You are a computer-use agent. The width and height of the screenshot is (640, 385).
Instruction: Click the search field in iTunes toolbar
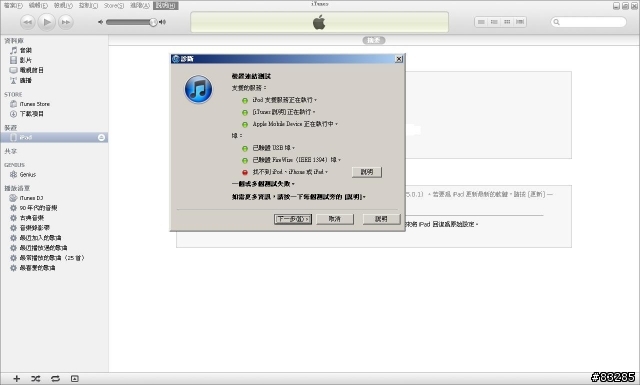[x=588, y=22]
